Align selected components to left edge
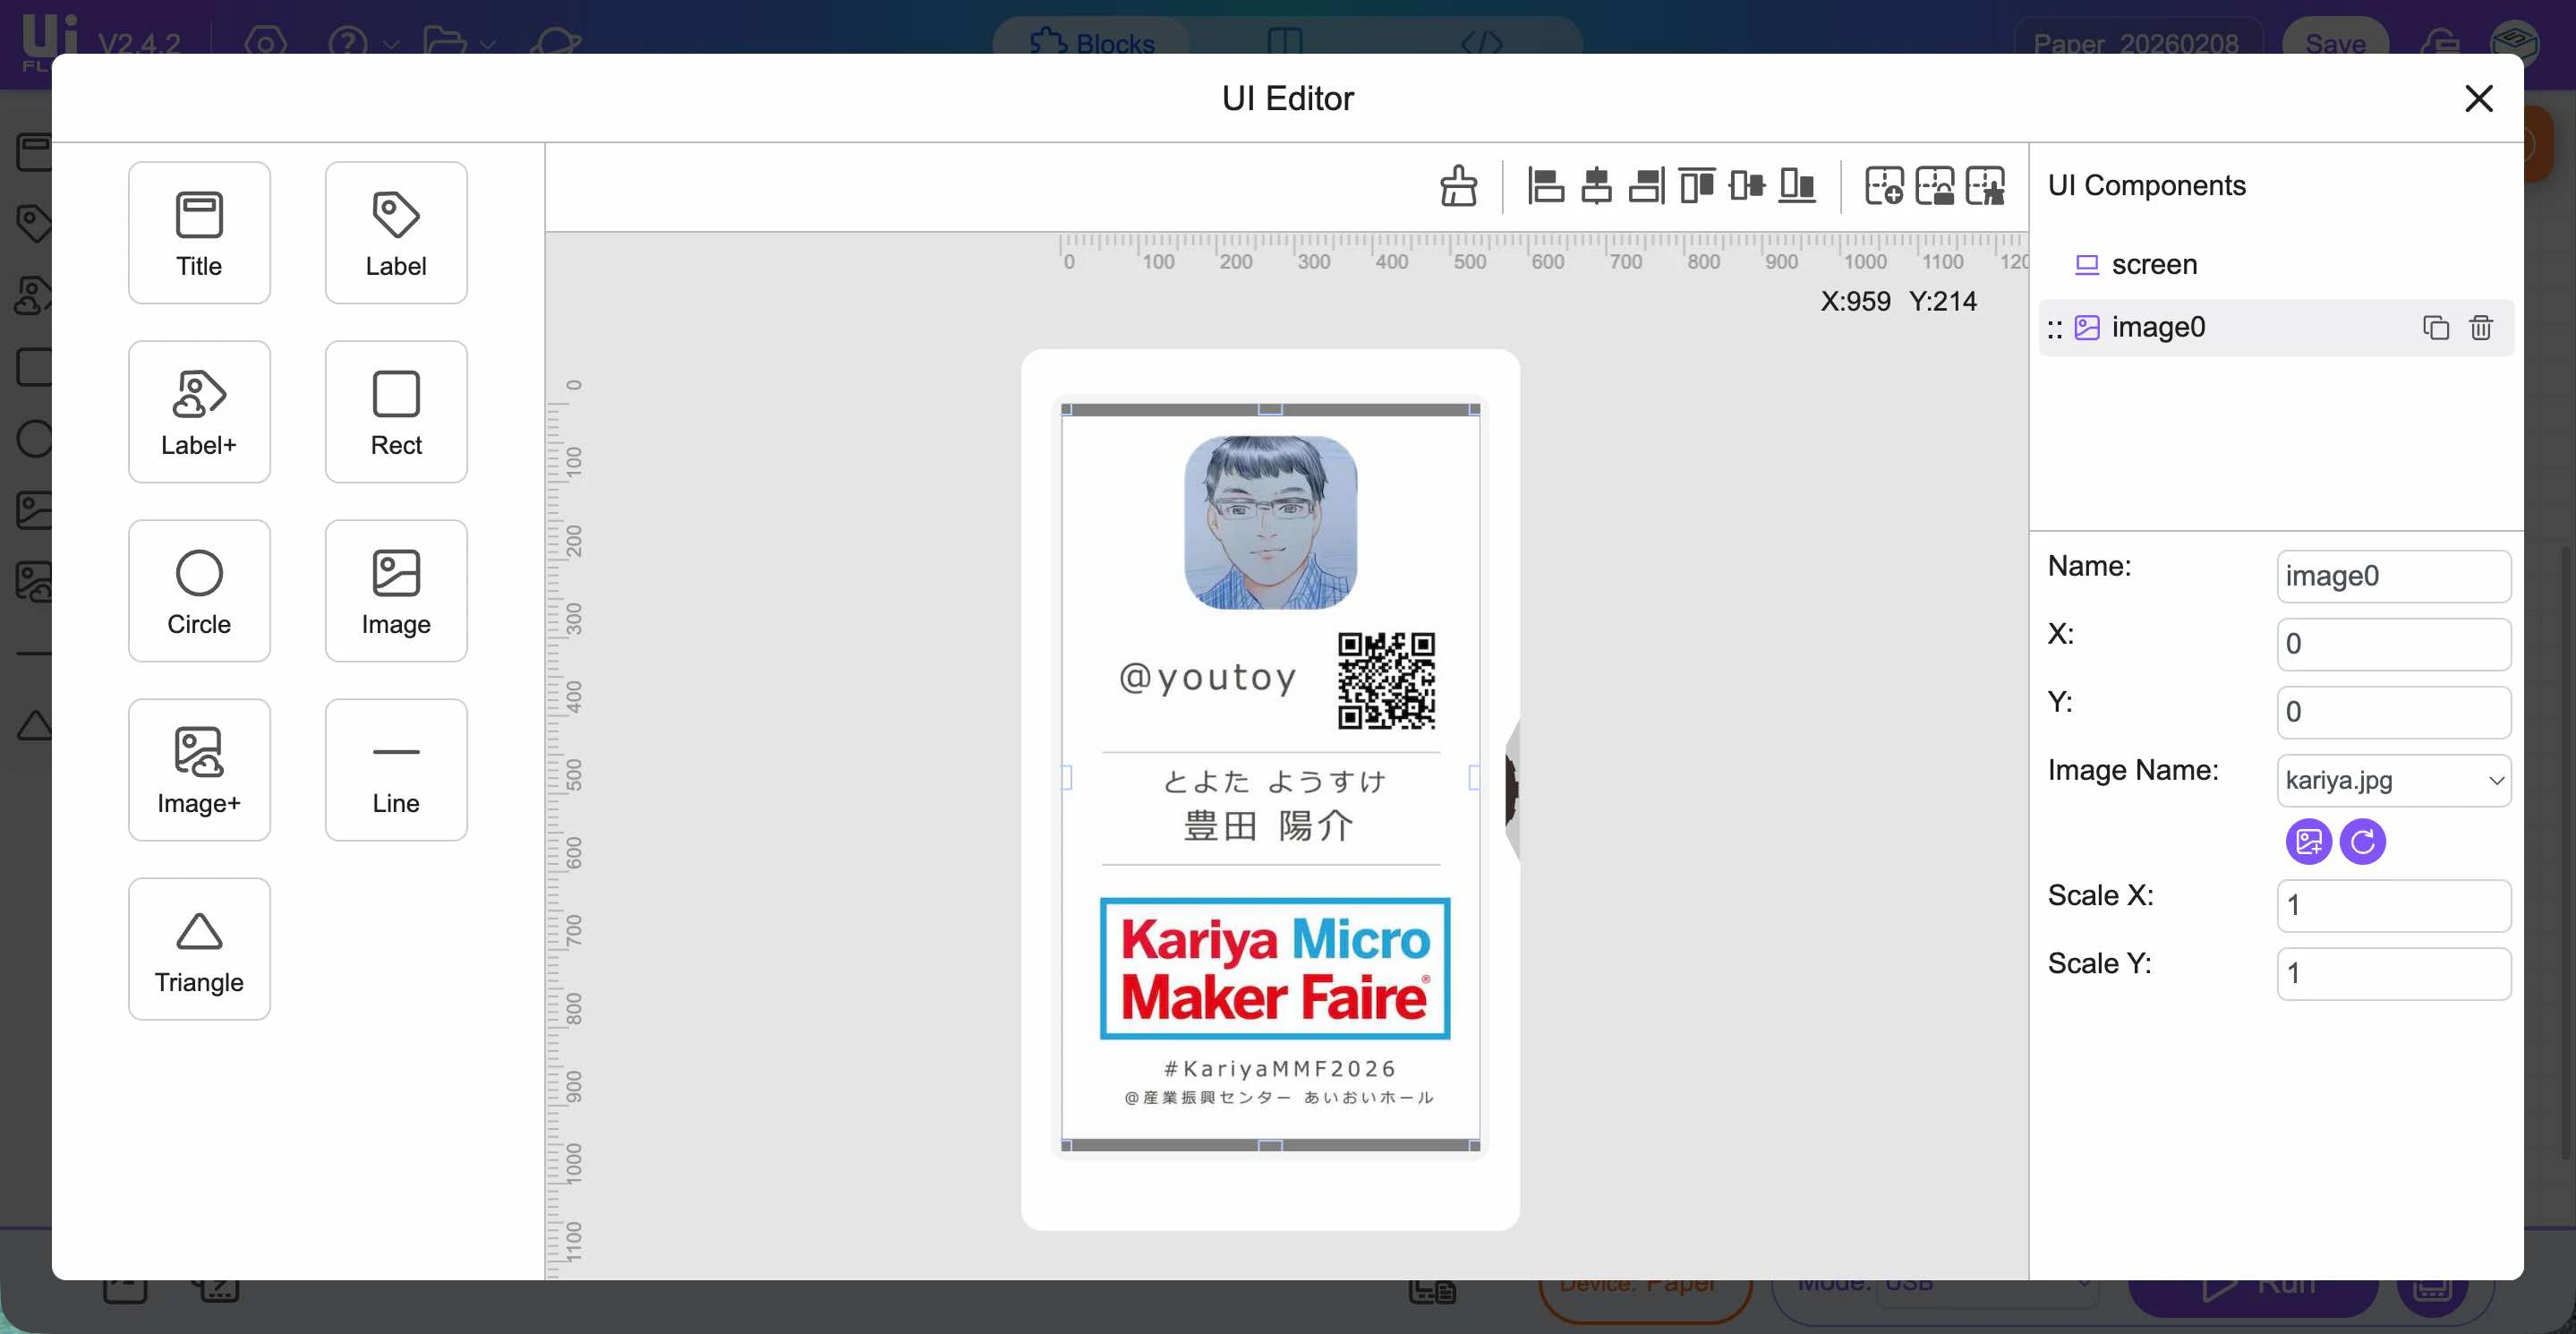The width and height of the screenshot is (2576, 1334). click(x=1546, y=186)
